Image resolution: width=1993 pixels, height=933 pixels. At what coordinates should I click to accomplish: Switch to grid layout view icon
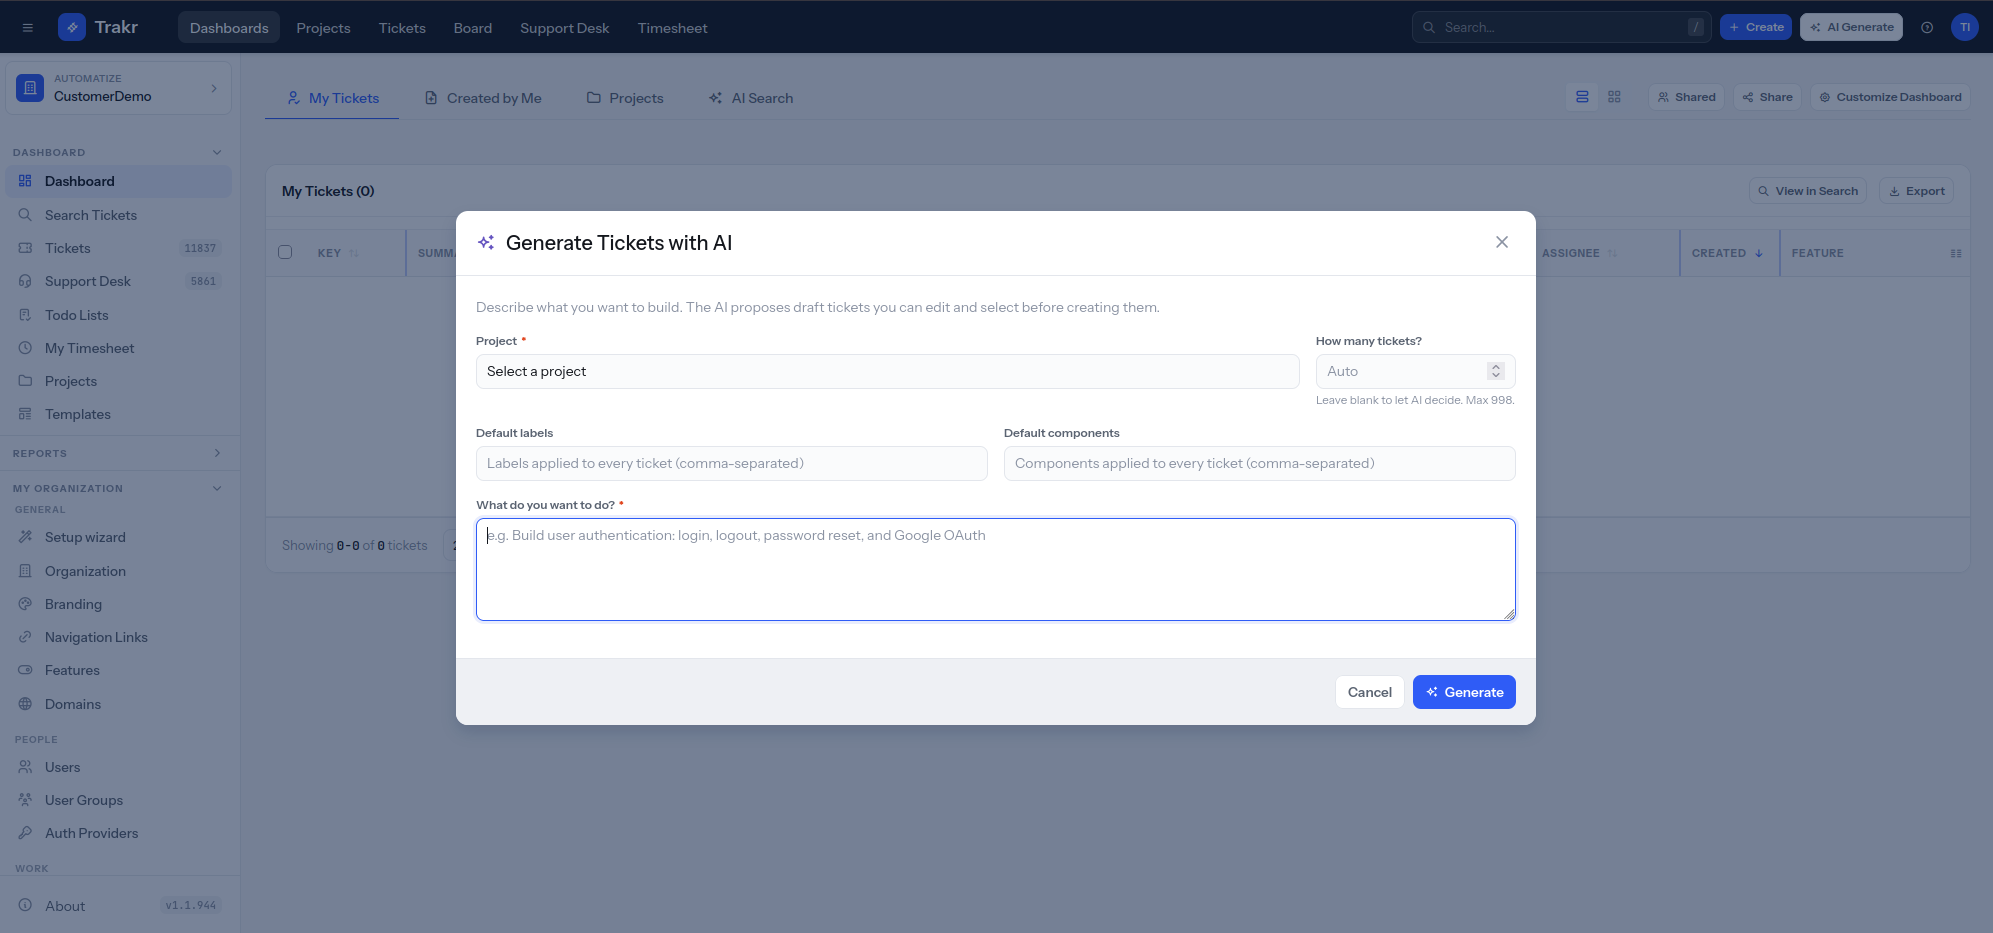(1614, 97)
